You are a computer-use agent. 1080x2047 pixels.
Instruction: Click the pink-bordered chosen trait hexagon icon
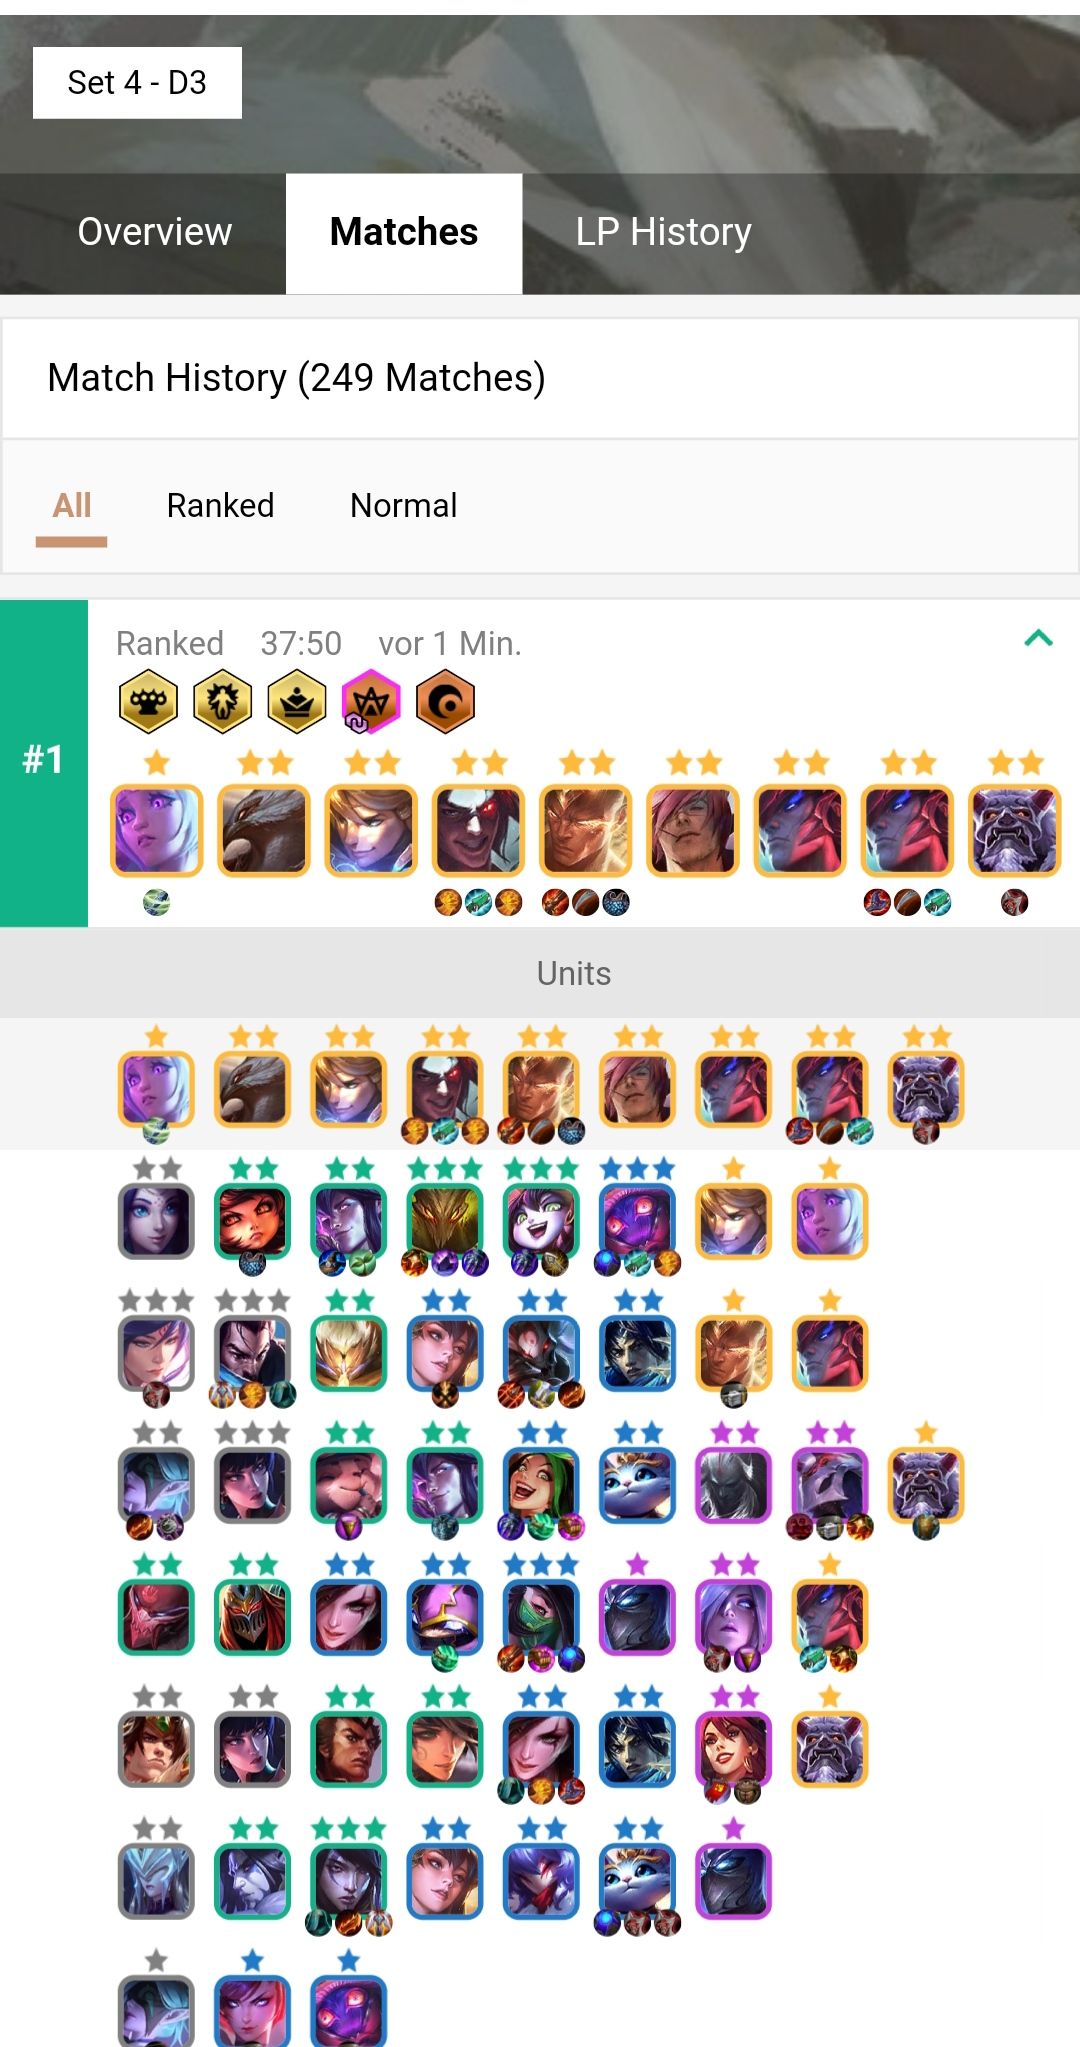[x=371, y=701]
